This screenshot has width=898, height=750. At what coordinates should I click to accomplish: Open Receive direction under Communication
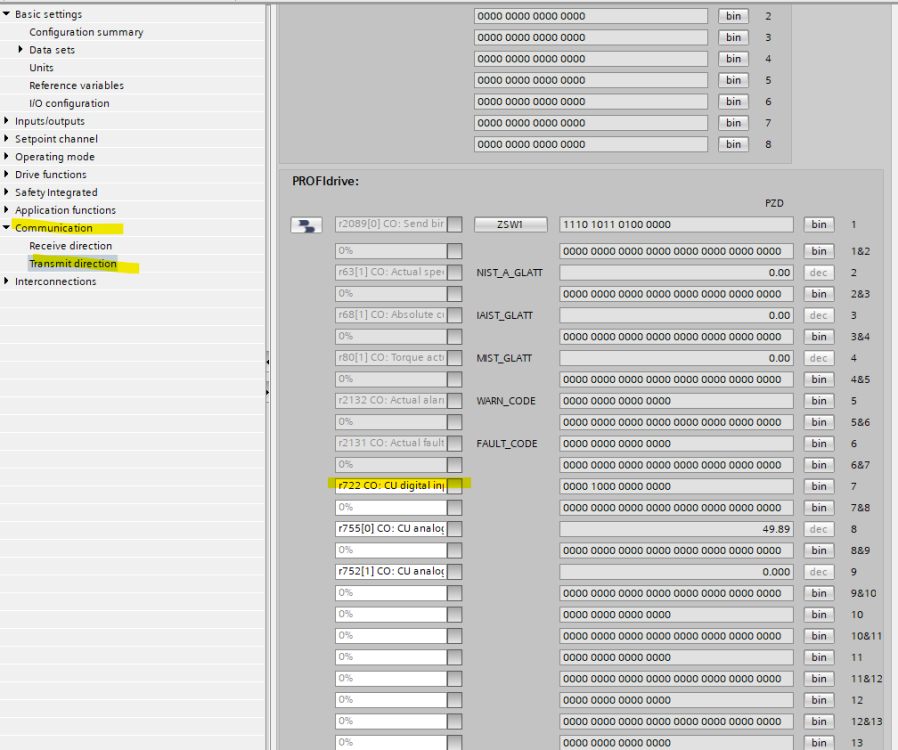coord(70,246)
